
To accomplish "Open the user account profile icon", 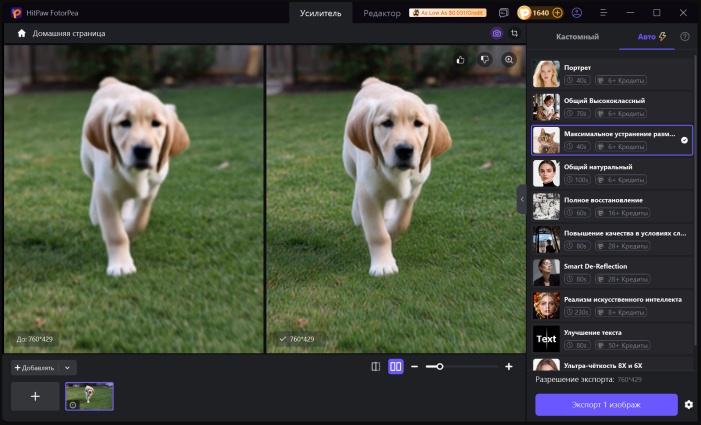I will (x=577, y=13).
